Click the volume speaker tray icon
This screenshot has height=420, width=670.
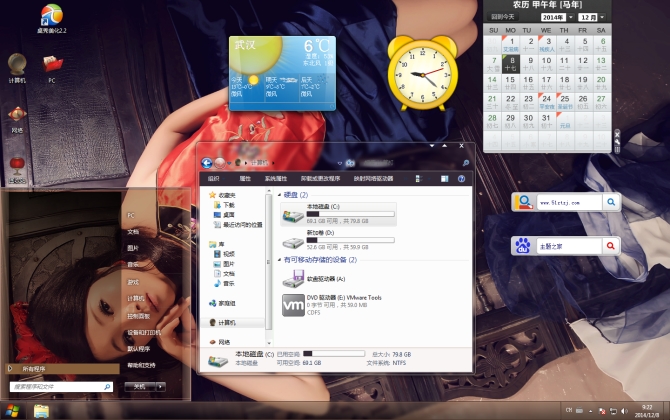coord(624,411)
